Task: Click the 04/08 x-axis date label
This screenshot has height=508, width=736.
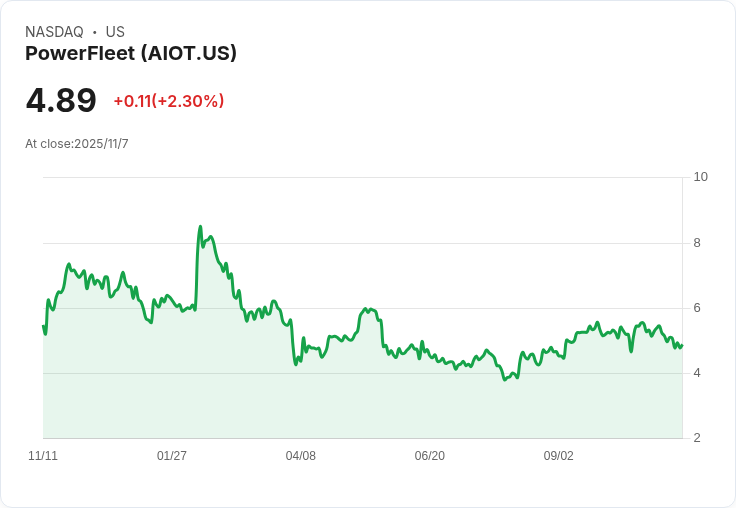Action: (300, 456)
